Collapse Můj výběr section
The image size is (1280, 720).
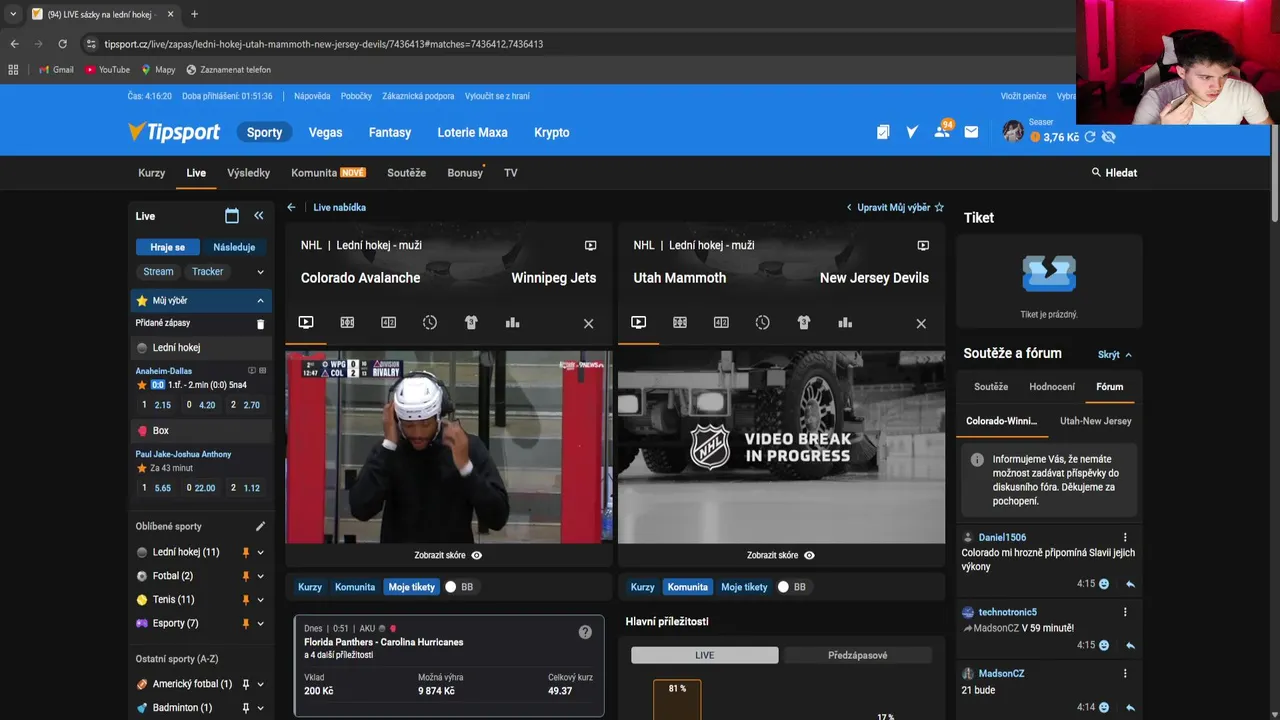(260, 300)
